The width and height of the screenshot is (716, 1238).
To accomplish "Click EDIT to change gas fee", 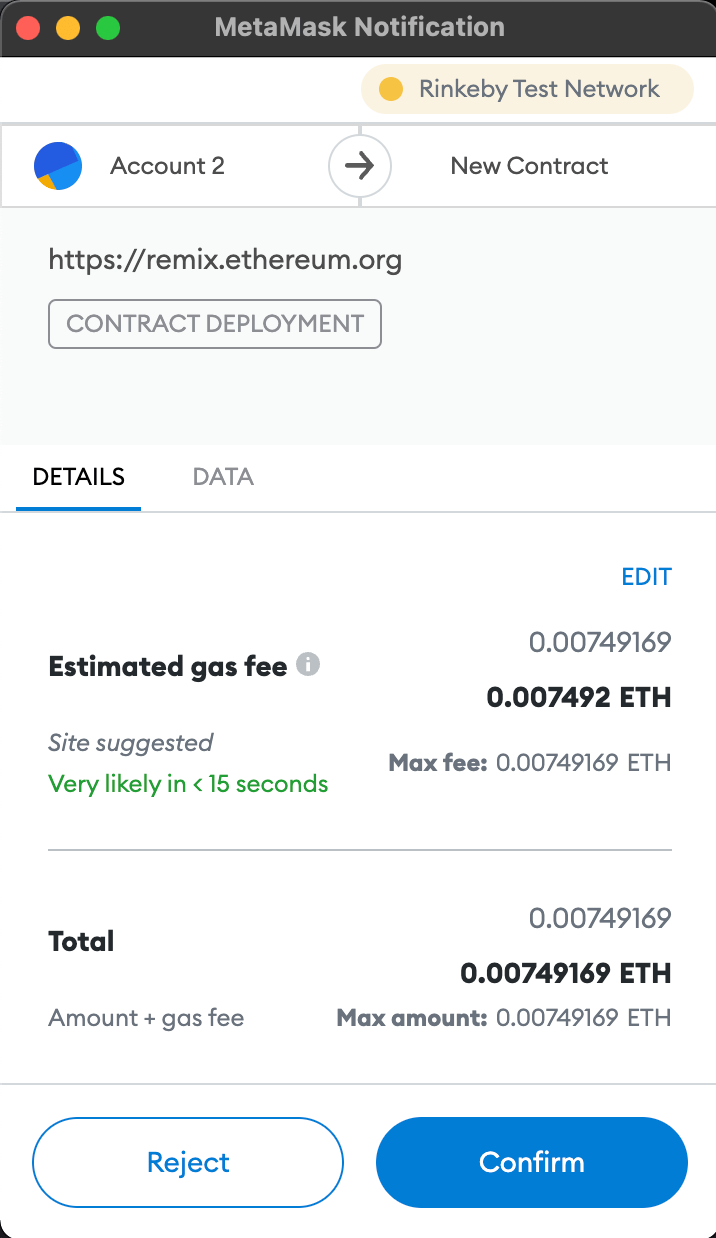I will point(646,577).
